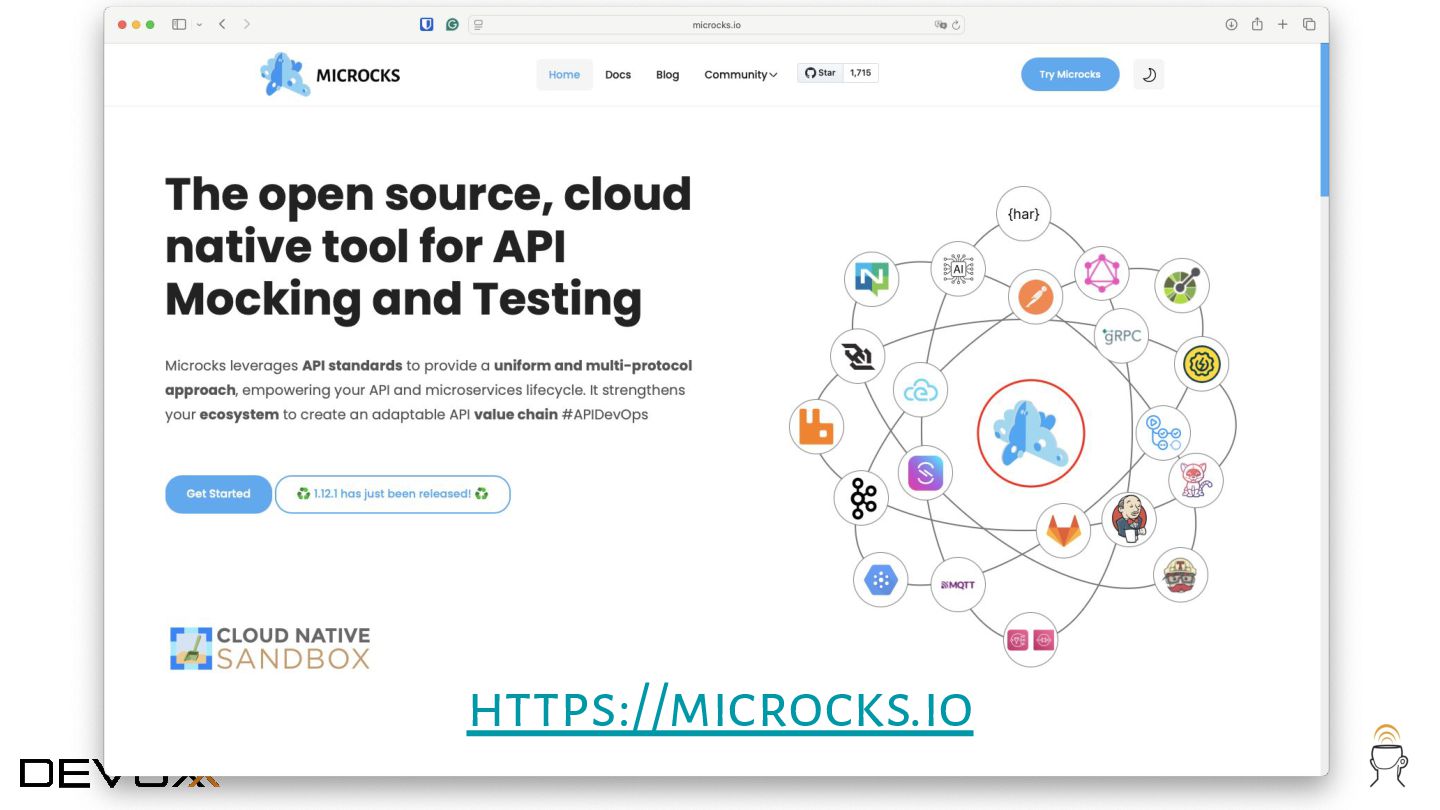Click the Microcks logo in header
Image resolution: width=1440 pixels, height=810 pixels.
tap(330, 75)
